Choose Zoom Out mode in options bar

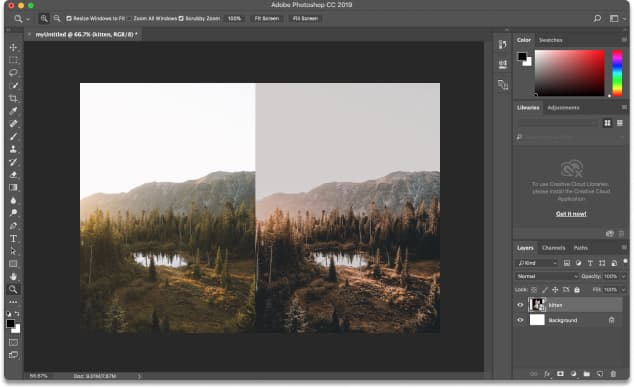pos(57,18)
